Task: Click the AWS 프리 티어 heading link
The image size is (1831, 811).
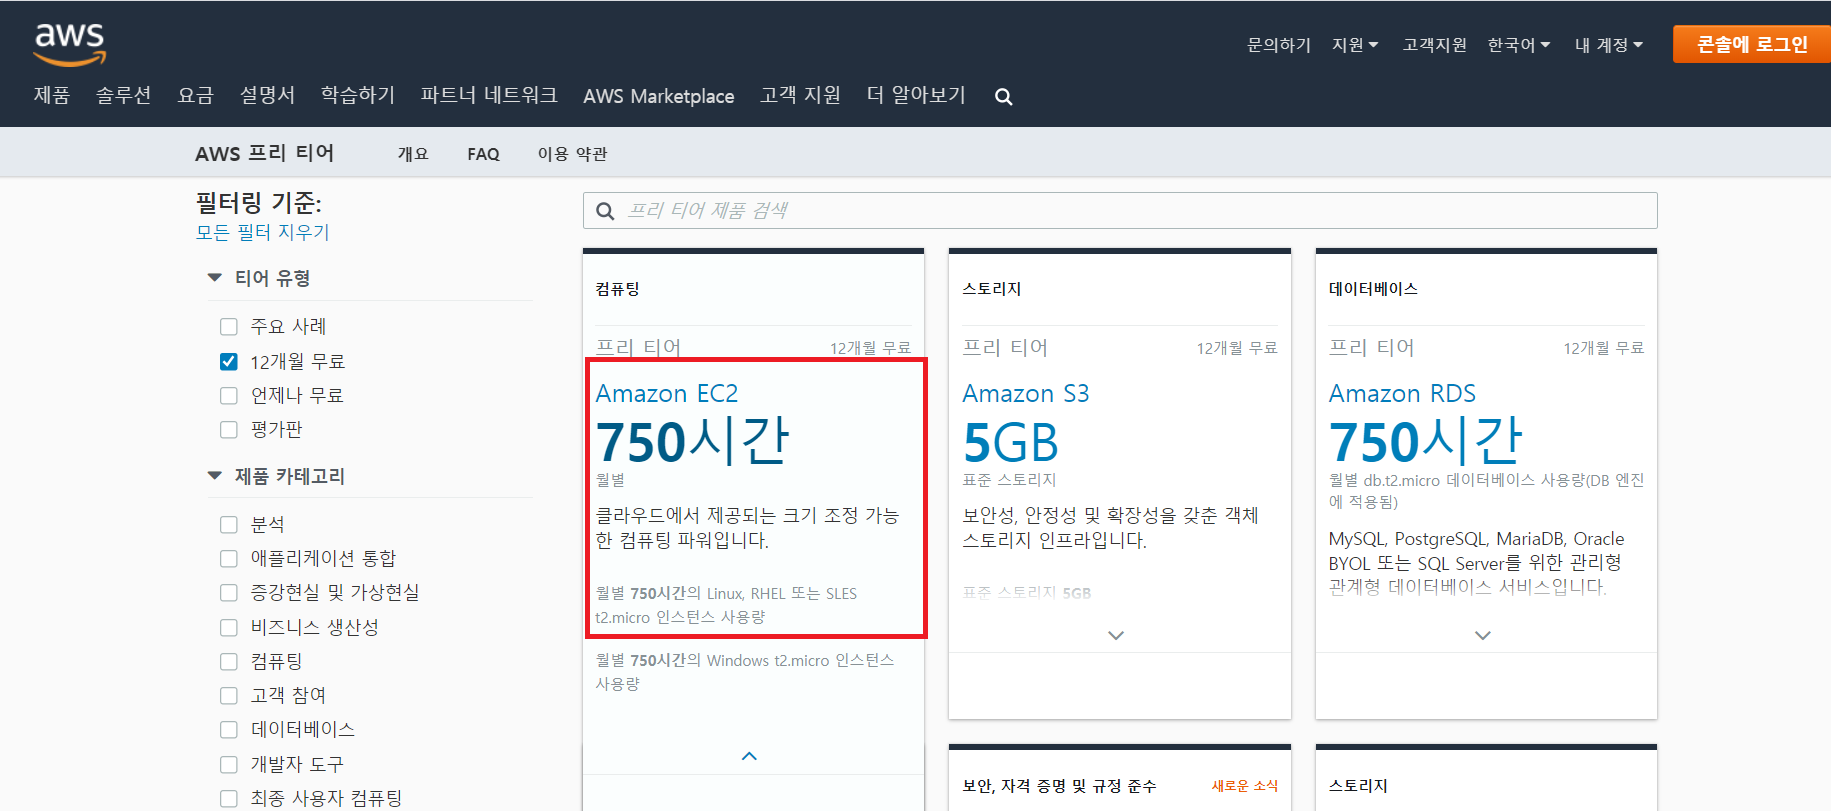Action: 265,153
